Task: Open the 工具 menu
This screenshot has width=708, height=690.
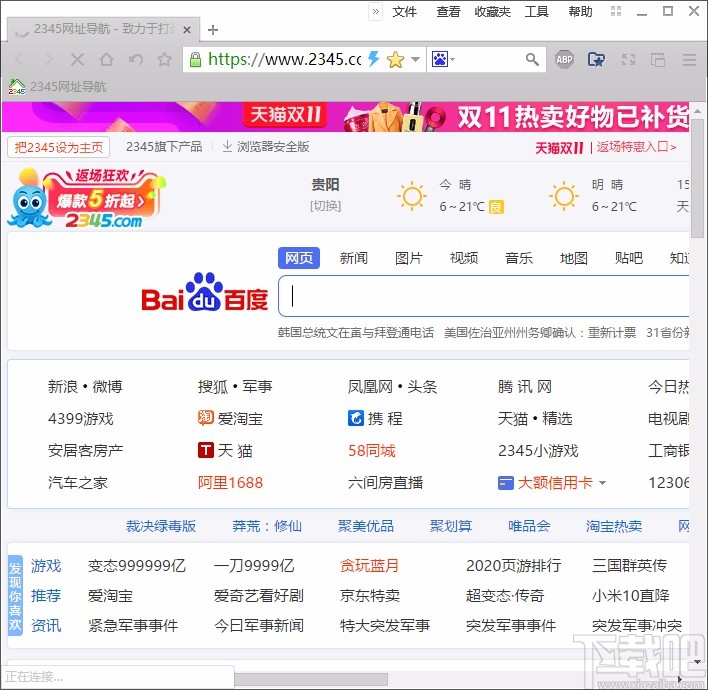Action: click(x=536, y=11)
